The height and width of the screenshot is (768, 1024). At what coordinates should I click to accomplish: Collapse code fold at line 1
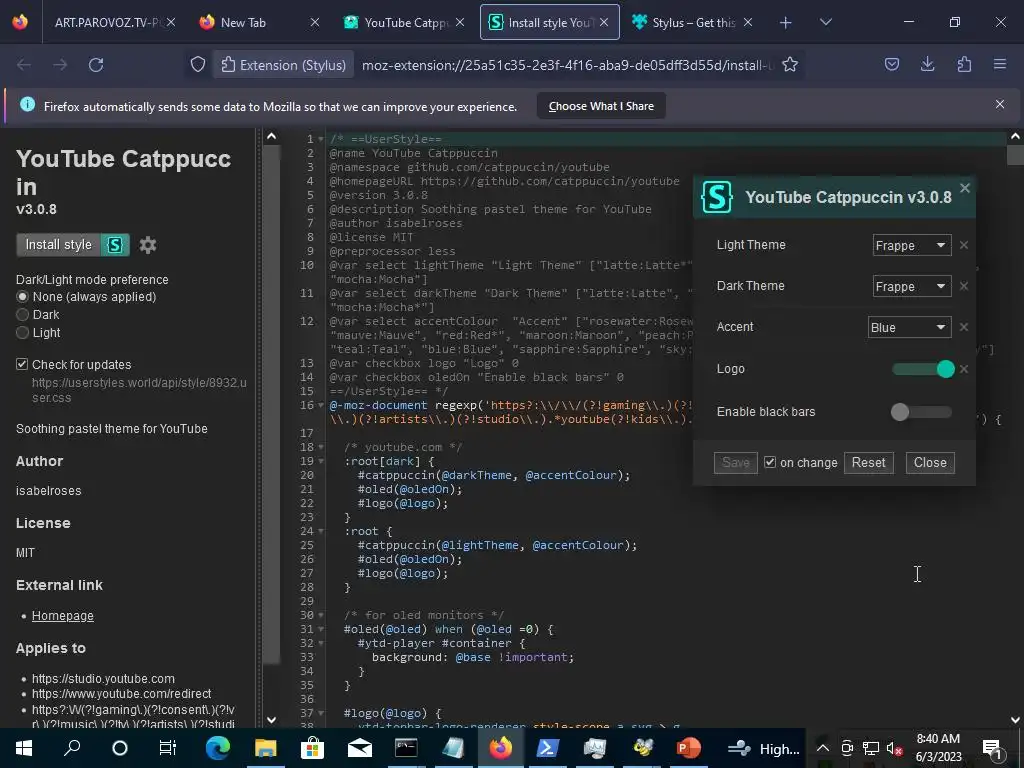(x=321, y=139)
